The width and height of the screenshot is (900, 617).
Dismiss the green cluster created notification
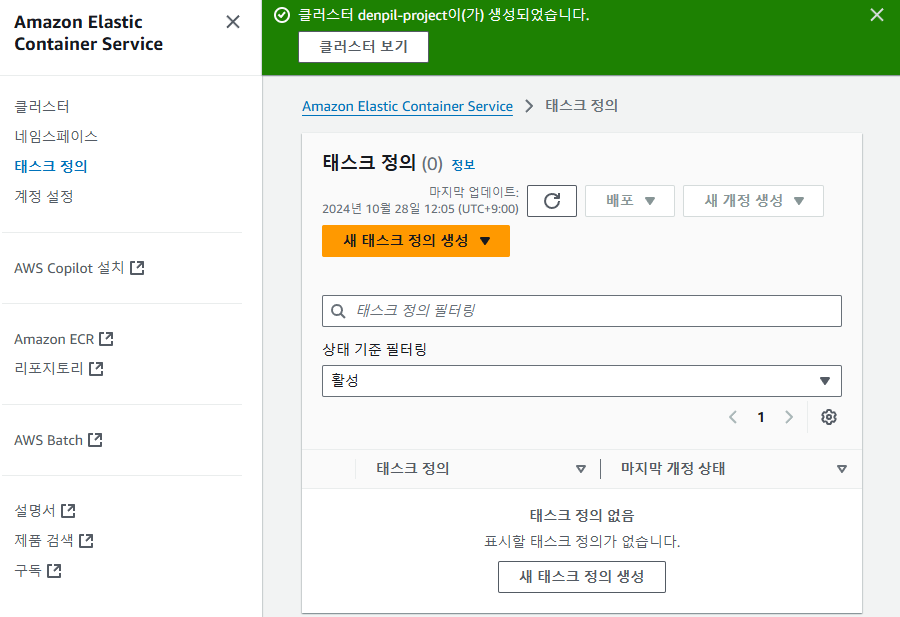pos(876,15)
